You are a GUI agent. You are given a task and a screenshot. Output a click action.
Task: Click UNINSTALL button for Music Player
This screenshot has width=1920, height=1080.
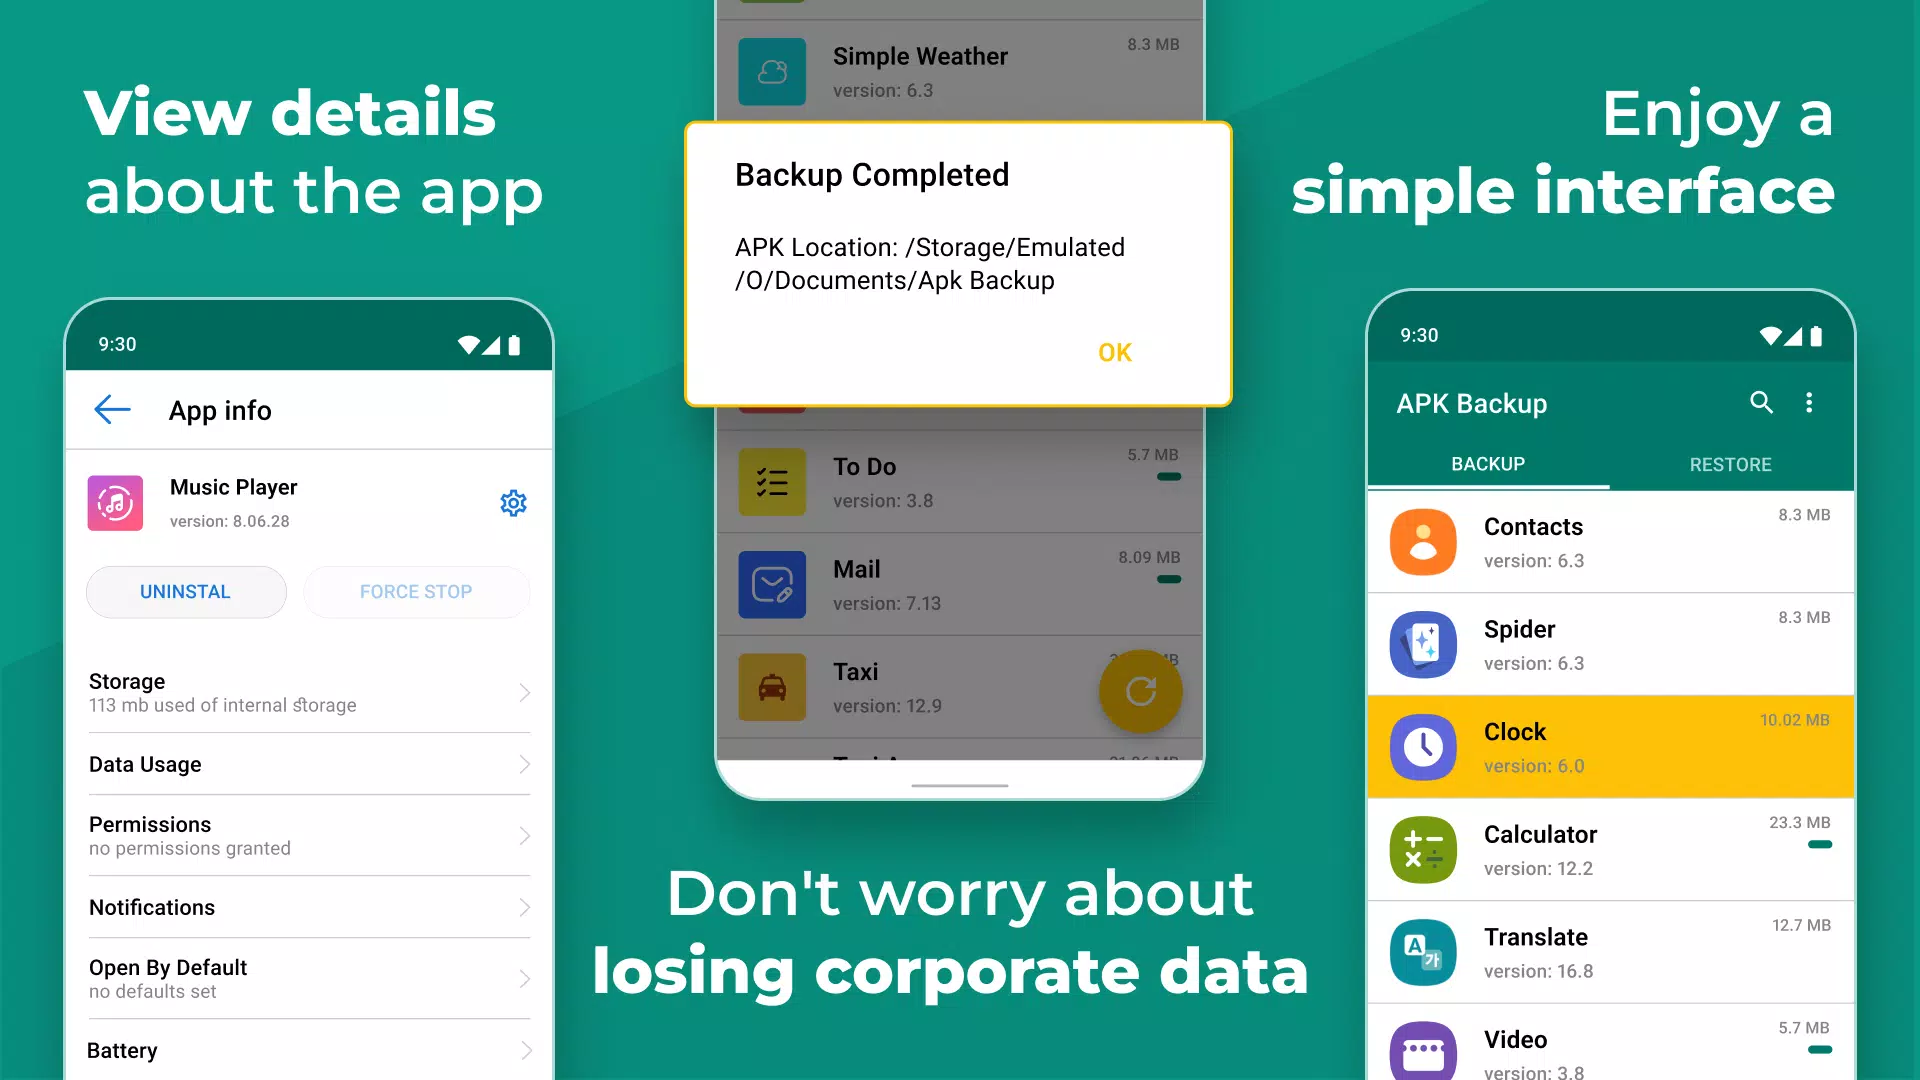click(x=186, y=591)
